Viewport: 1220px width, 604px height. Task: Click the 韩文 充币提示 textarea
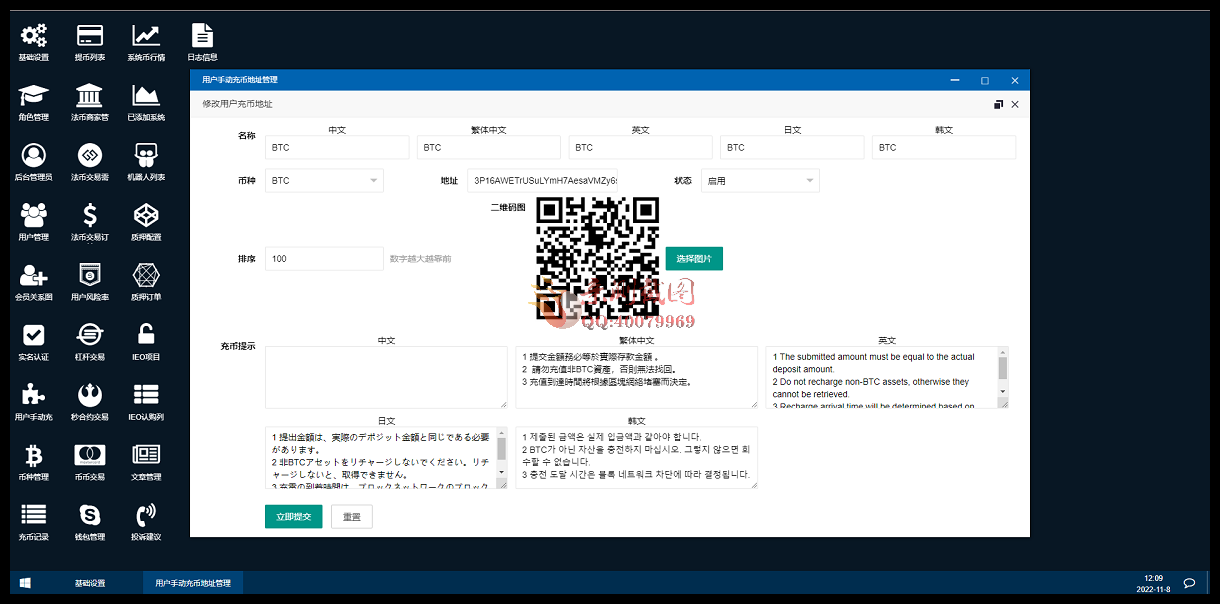pyautogui.click(x=637, y=458)
